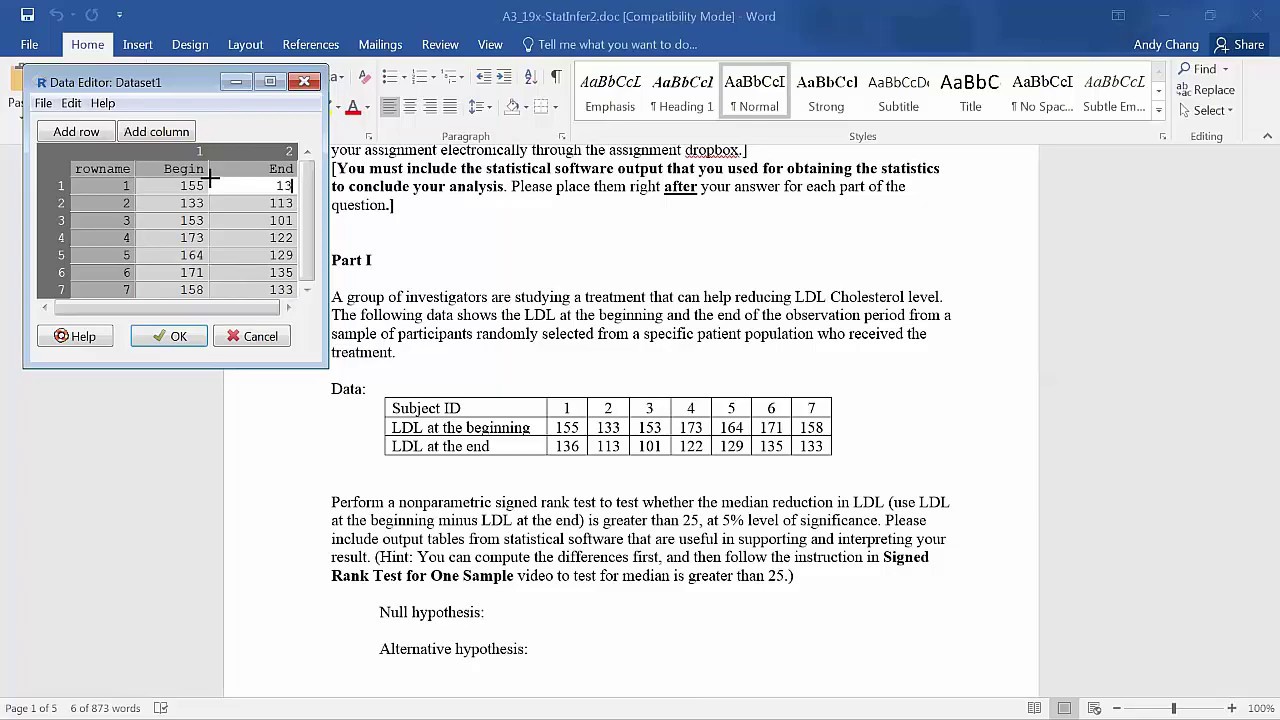Align the paragraph to the right
Screen dimensions: 1280x720
coord(430,107)
